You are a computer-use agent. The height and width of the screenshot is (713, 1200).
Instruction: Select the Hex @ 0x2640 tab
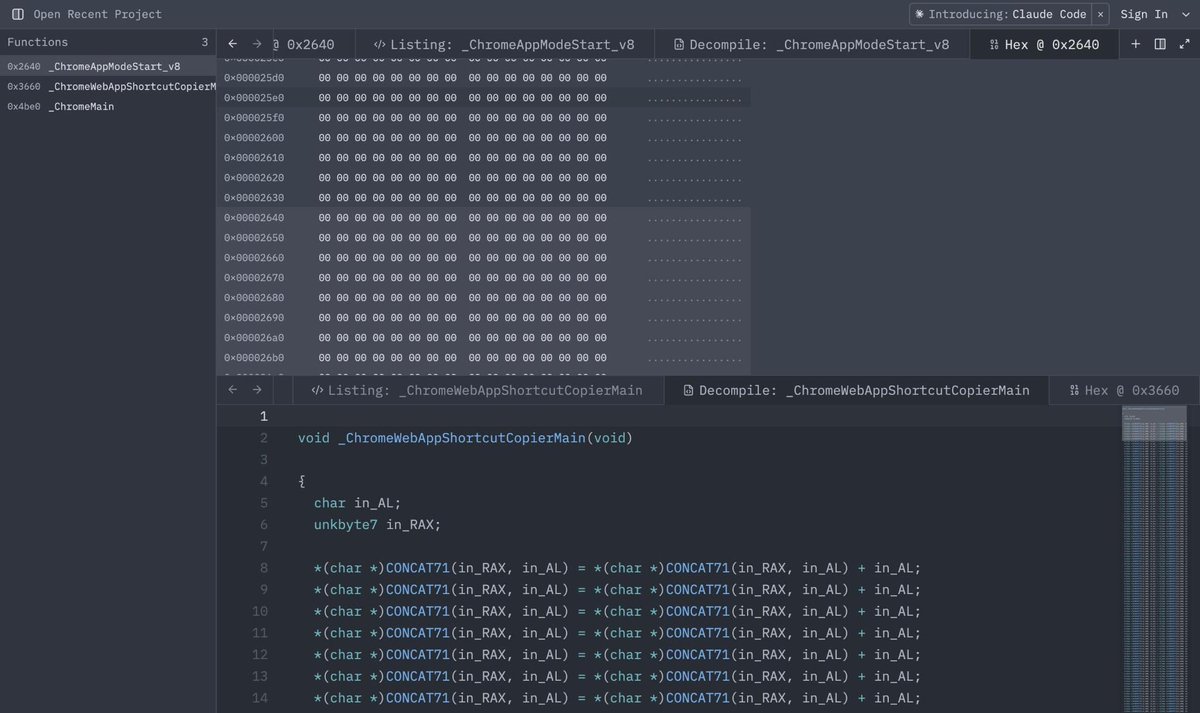pos(1044,44)
